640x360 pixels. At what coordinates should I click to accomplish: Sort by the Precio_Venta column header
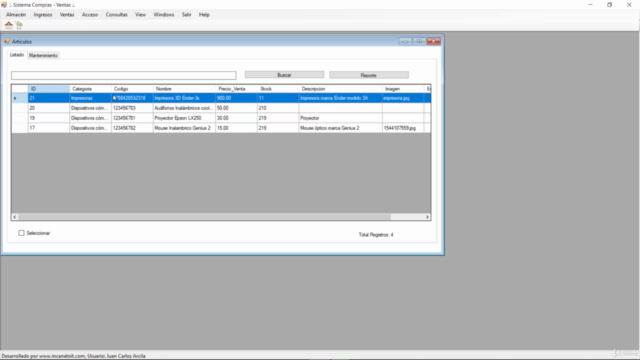tap(236, 89)
